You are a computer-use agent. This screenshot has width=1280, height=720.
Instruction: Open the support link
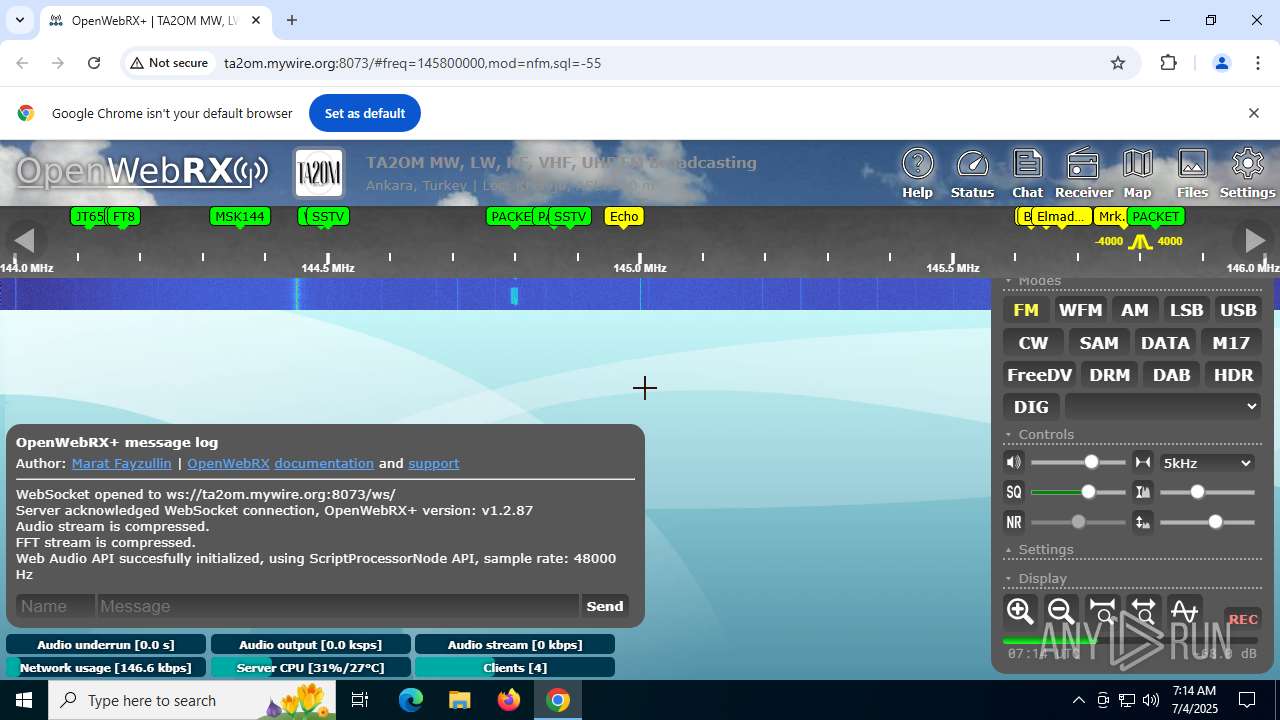(434, 464)
